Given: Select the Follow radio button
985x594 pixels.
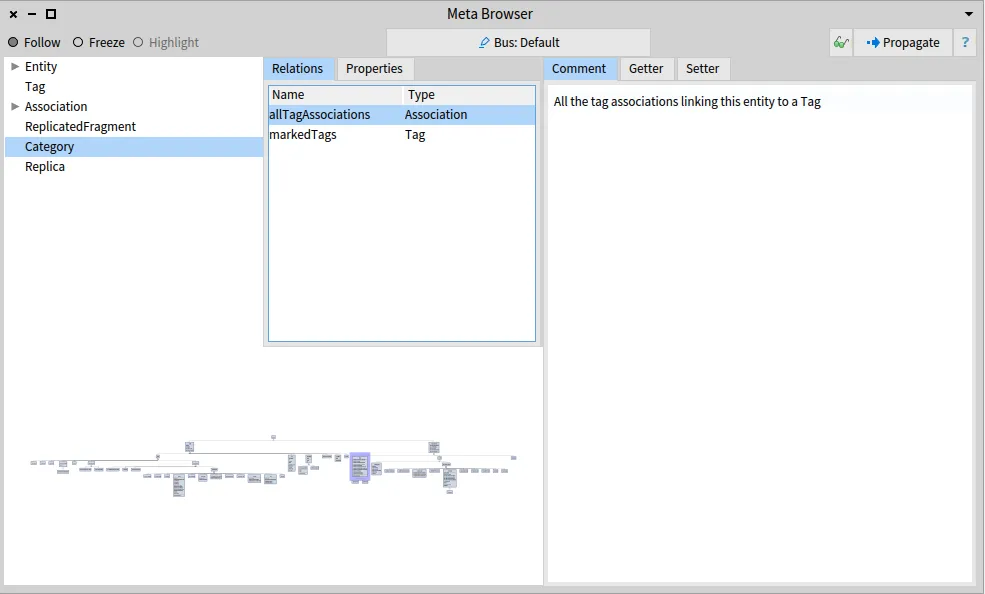Looking at the screenshot, I should point(13,43).
